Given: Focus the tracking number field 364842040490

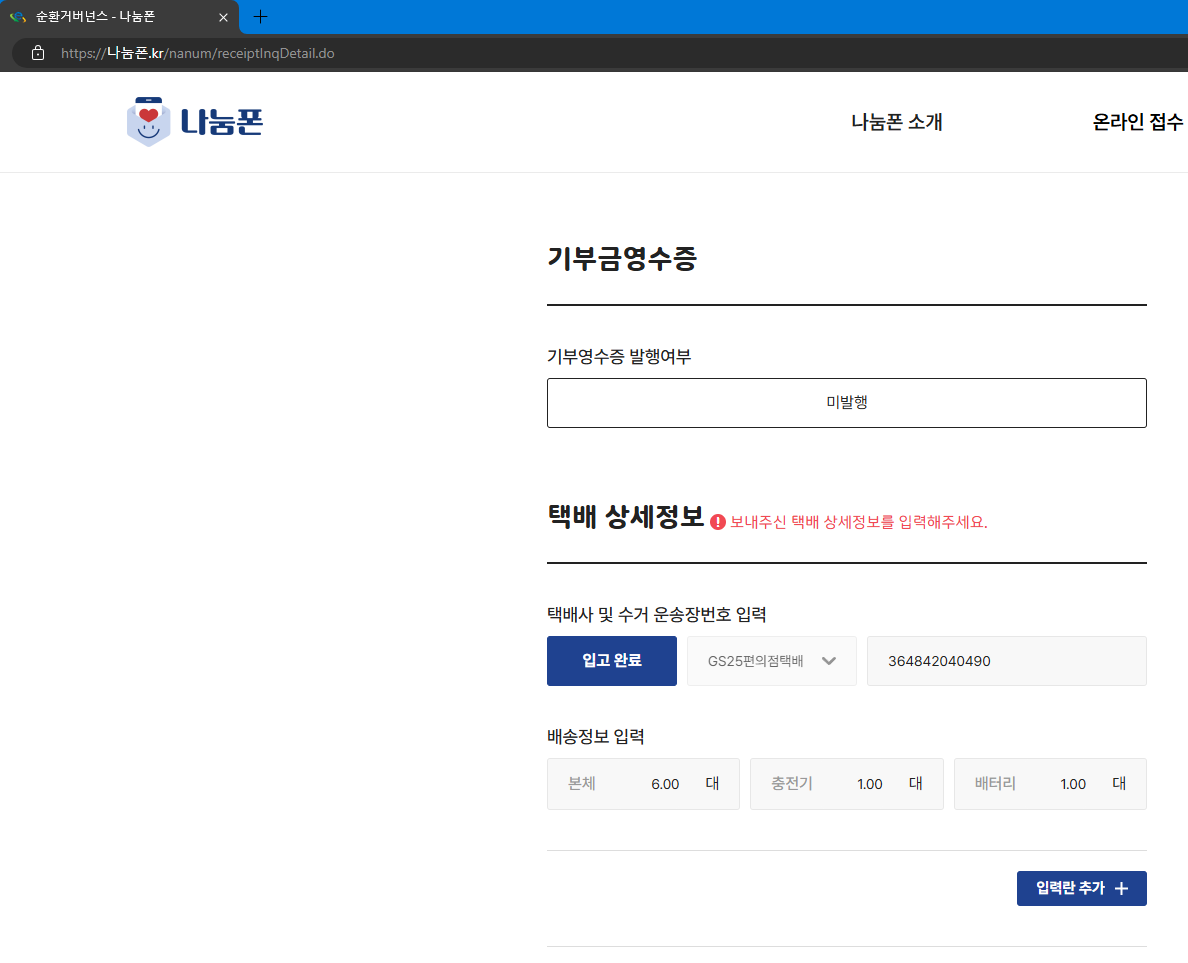Looking at the screenshot, I should [x=1006, y=661].
